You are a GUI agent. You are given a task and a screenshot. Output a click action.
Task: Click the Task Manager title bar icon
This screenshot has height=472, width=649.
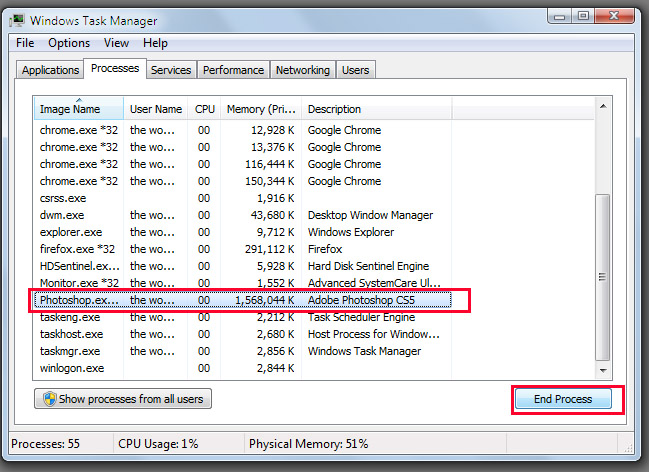(20, 20)
